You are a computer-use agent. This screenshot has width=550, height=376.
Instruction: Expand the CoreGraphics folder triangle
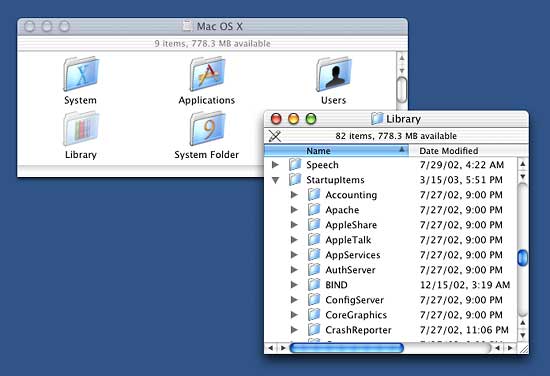295,315
